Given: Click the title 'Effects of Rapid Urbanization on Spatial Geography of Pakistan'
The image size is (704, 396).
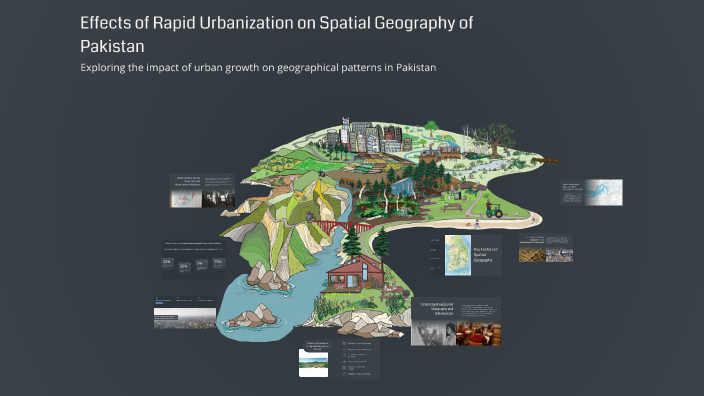Looking at the screenshot, I should (x=277, y=34).
